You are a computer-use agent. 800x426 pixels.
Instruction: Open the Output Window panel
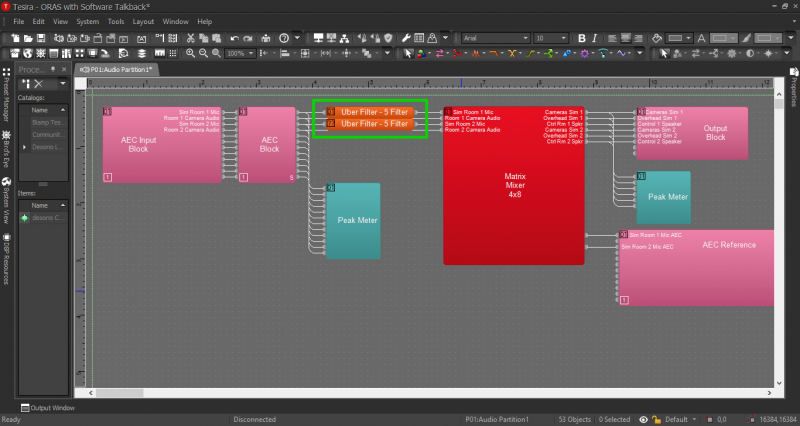(x=47, y=408)
